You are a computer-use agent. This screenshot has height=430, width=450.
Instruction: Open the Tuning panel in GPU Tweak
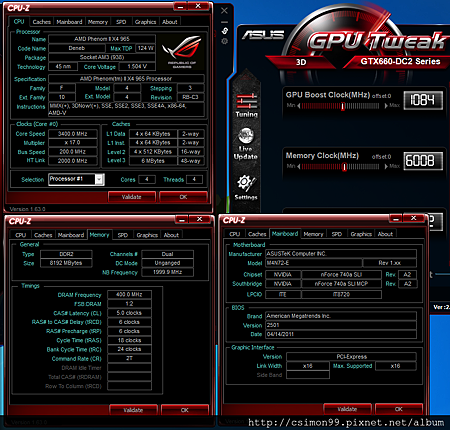pyautogui.click(x=247, y=105)
